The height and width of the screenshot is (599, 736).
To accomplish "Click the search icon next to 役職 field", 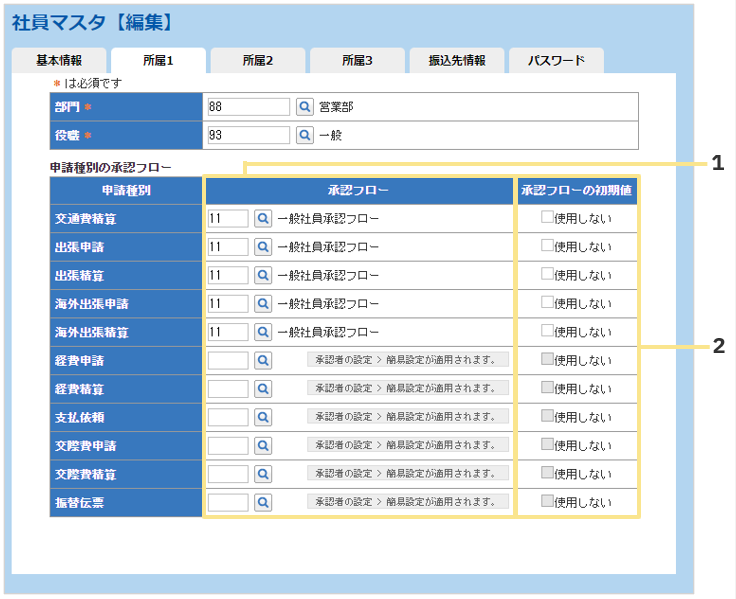I will 304,135.
